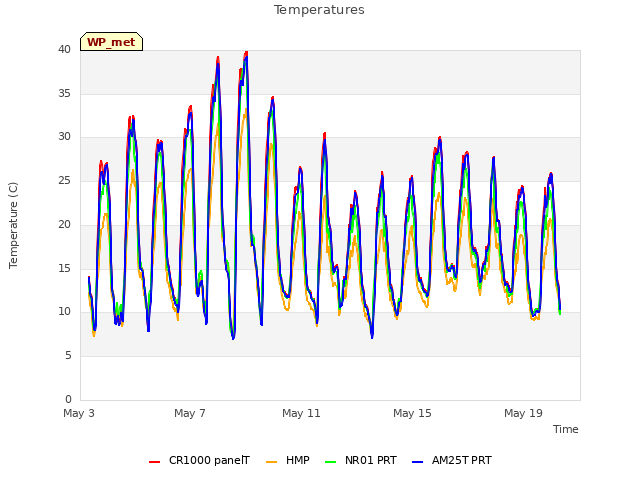
Task: Toggle the AM25T PRT legend entry
Action: coord(452,460)
